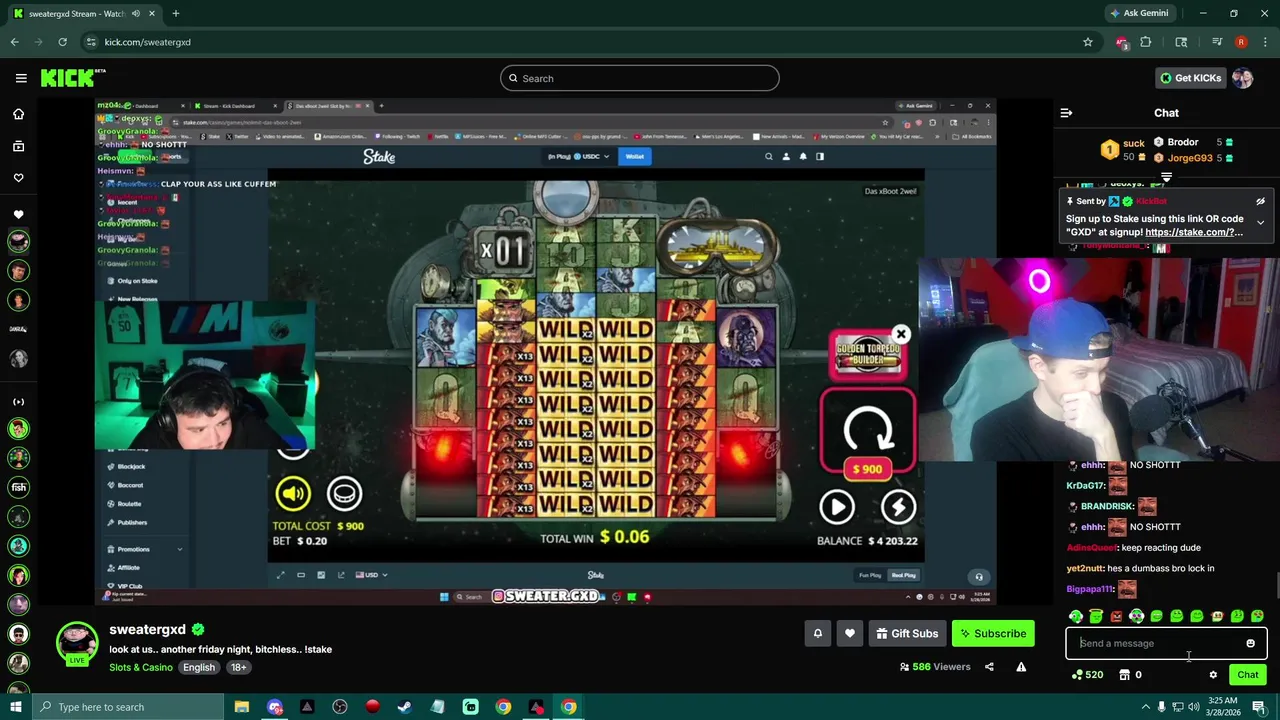Toggle turbo lightning mode in slot
The height and width of the screenshot is (720, 1280).
pyautogui.click(x=898, y=507)
